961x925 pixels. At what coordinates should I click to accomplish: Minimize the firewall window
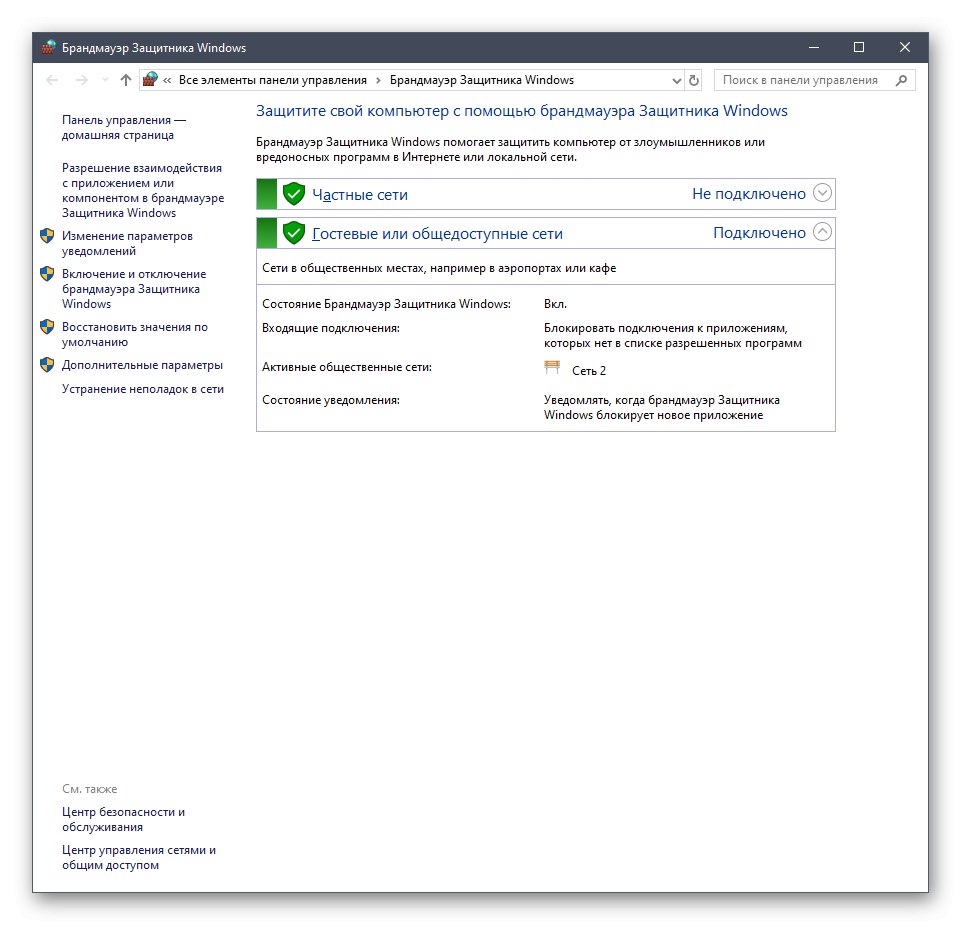coord(814,47)
